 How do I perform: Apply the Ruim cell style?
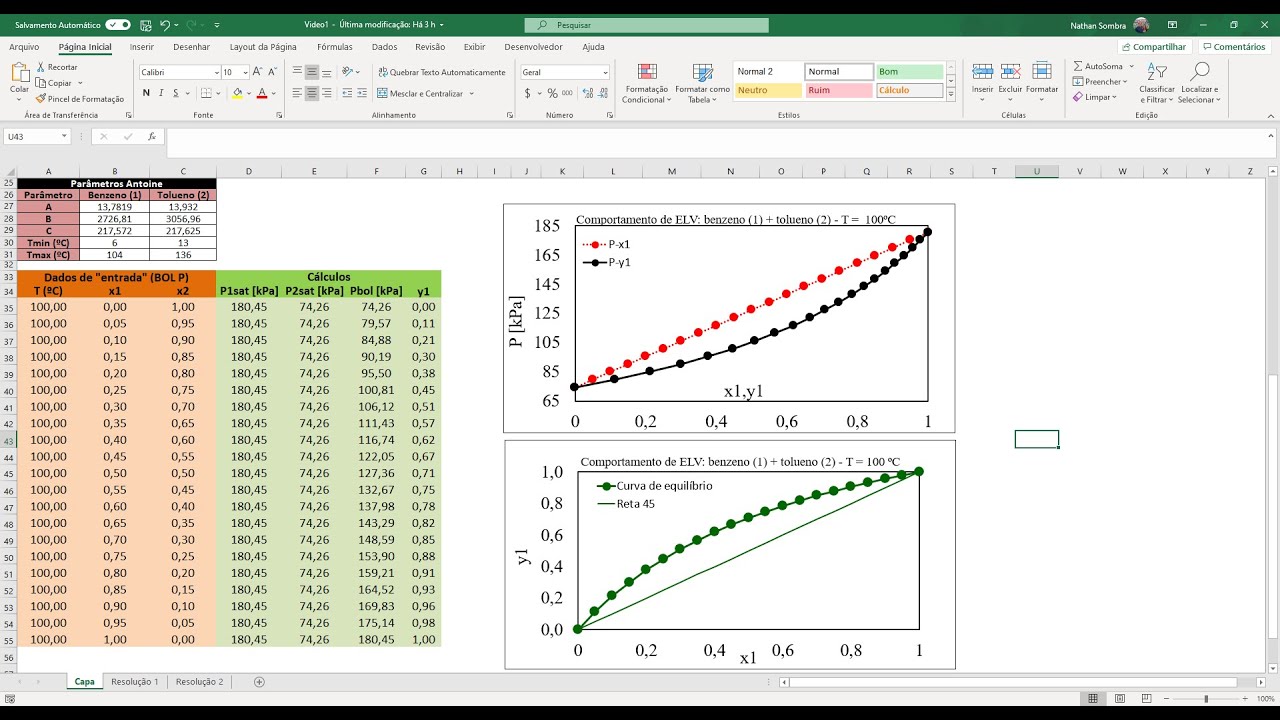pyautogui.click(x=838, y=90)
